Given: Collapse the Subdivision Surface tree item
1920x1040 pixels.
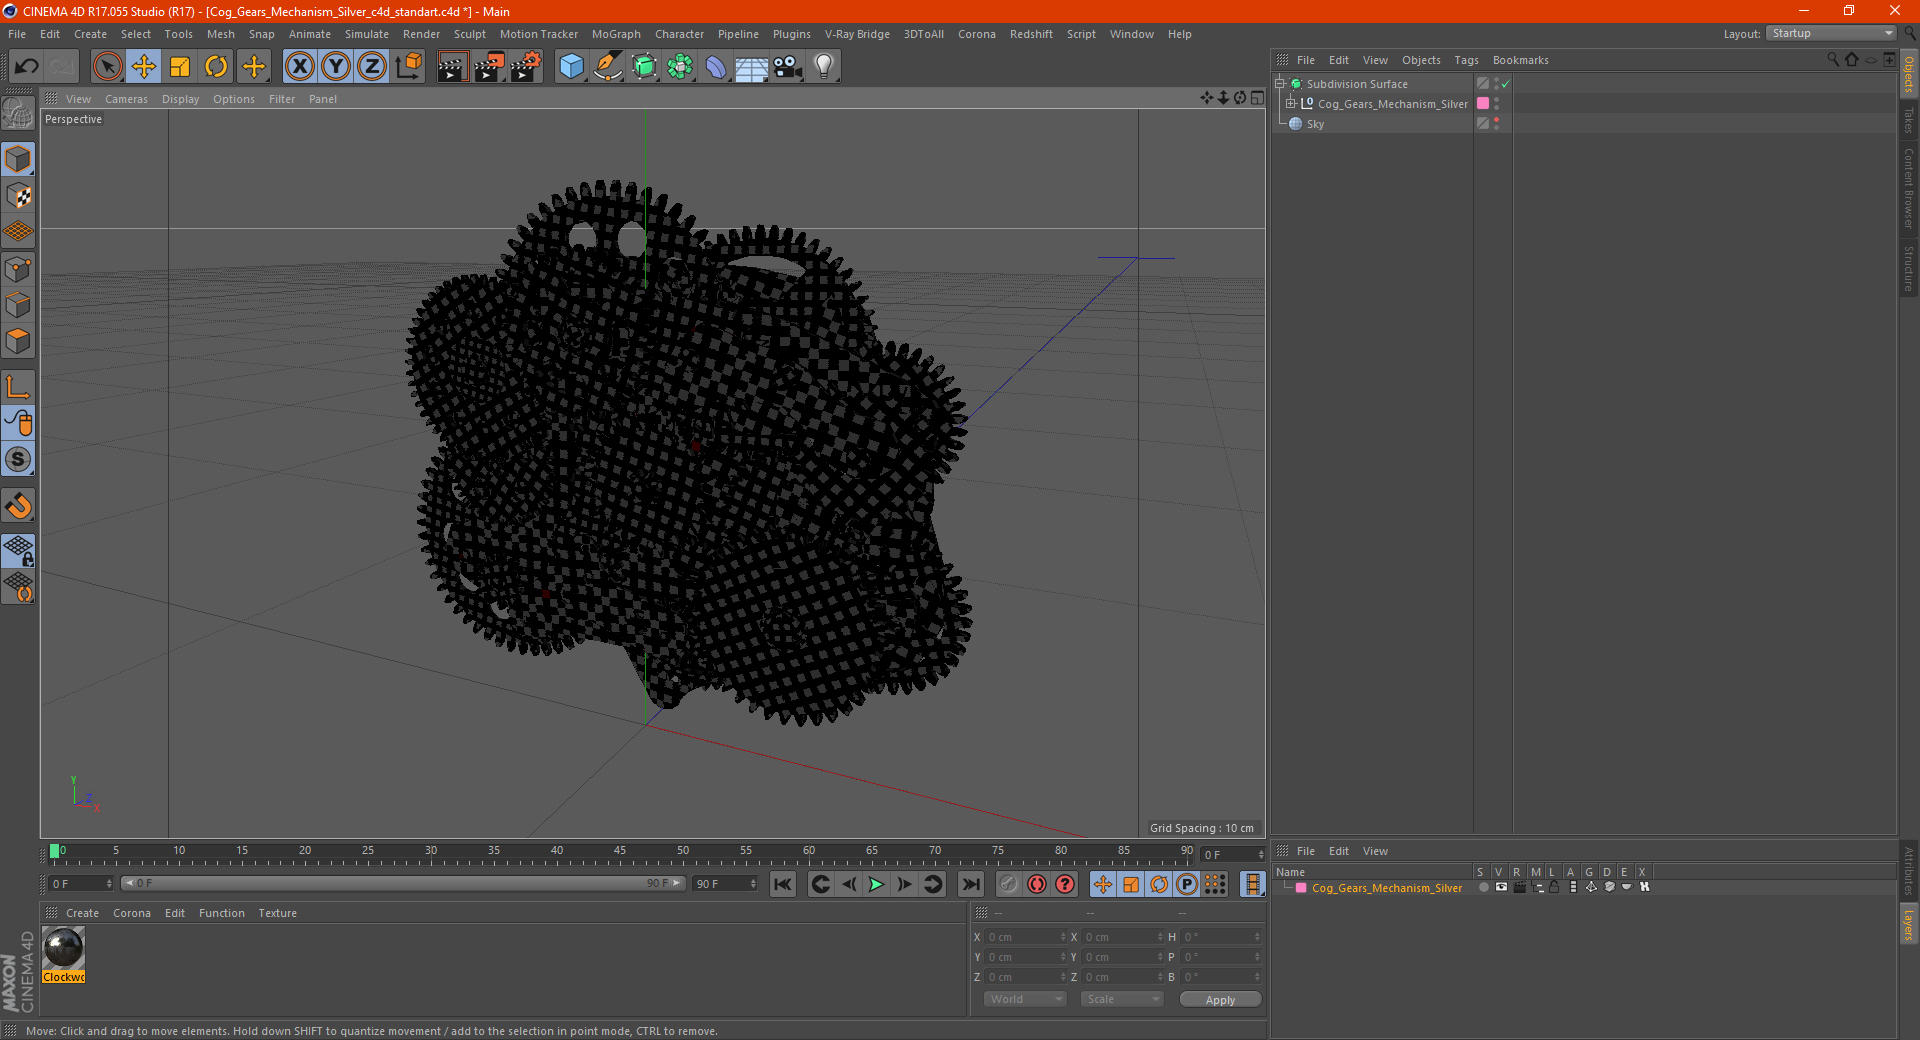Looking at the screenshot, I should tap(1280, 84).
